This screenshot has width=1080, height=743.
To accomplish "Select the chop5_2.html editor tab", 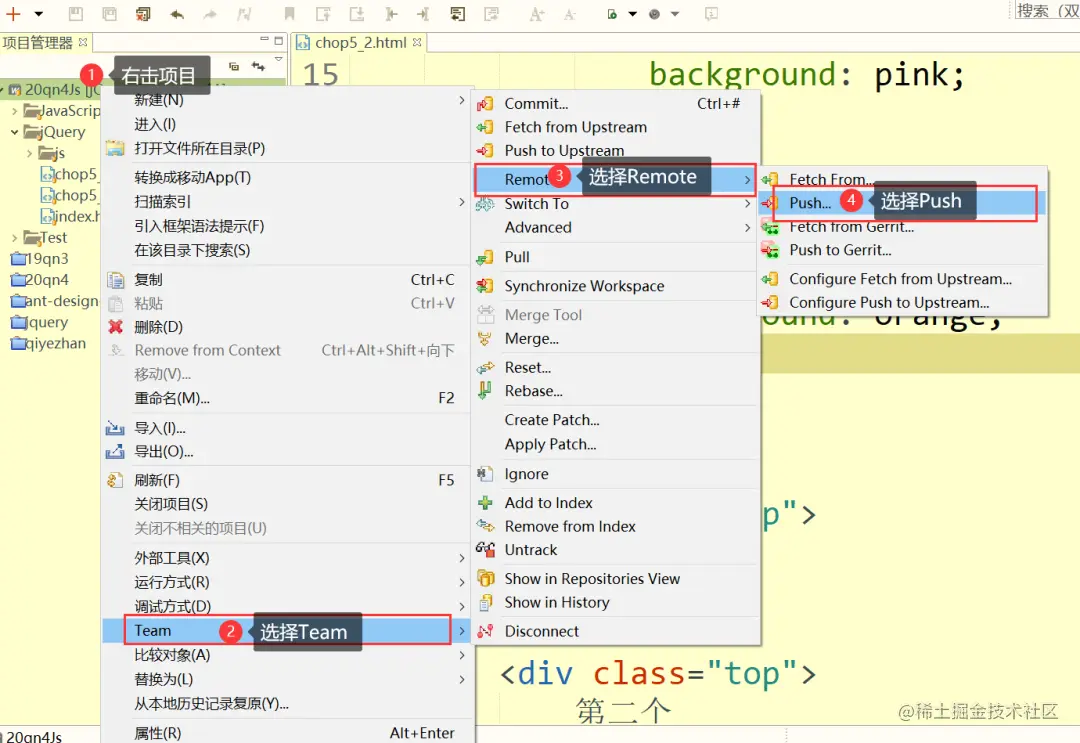I will point(361,43).
